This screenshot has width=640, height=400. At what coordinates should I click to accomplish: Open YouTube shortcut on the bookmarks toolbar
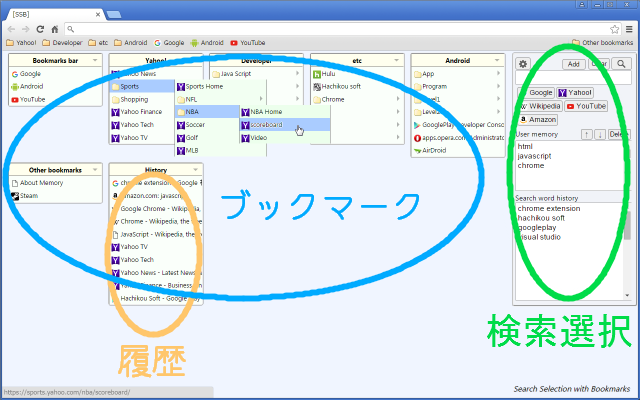(x=248, y=42)
